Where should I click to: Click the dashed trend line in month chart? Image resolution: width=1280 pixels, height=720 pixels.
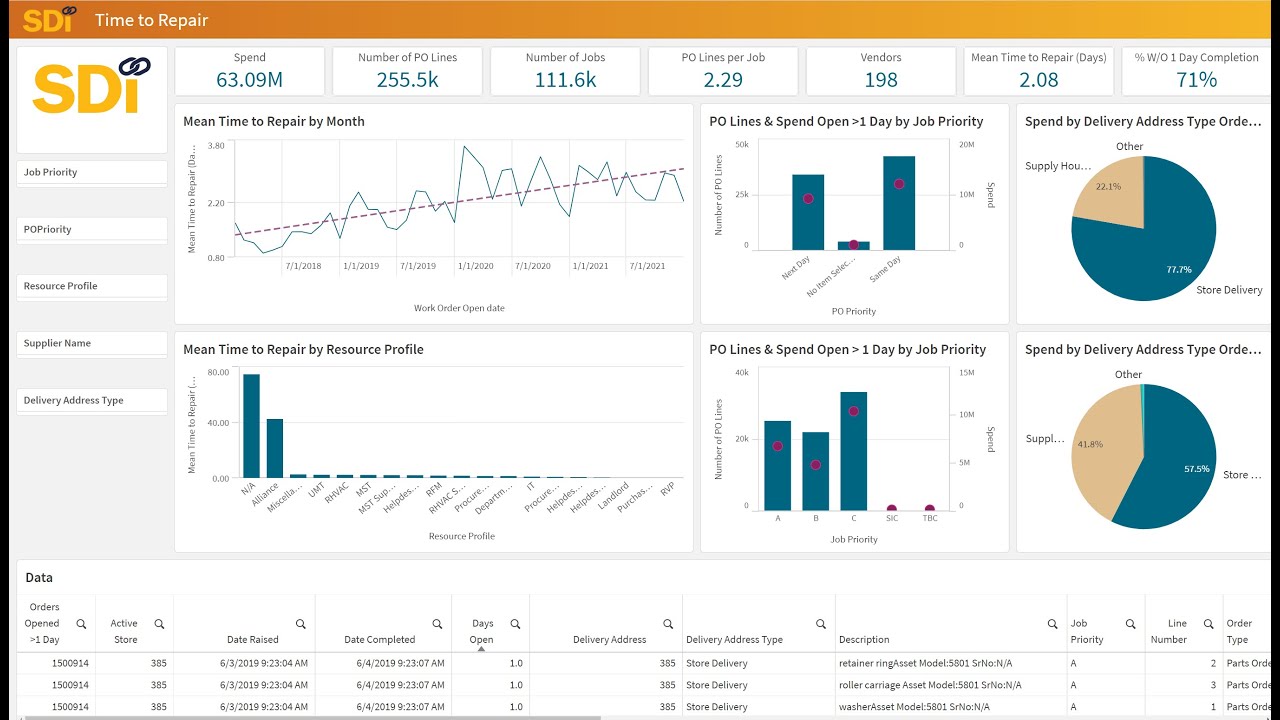coord(460,203)
